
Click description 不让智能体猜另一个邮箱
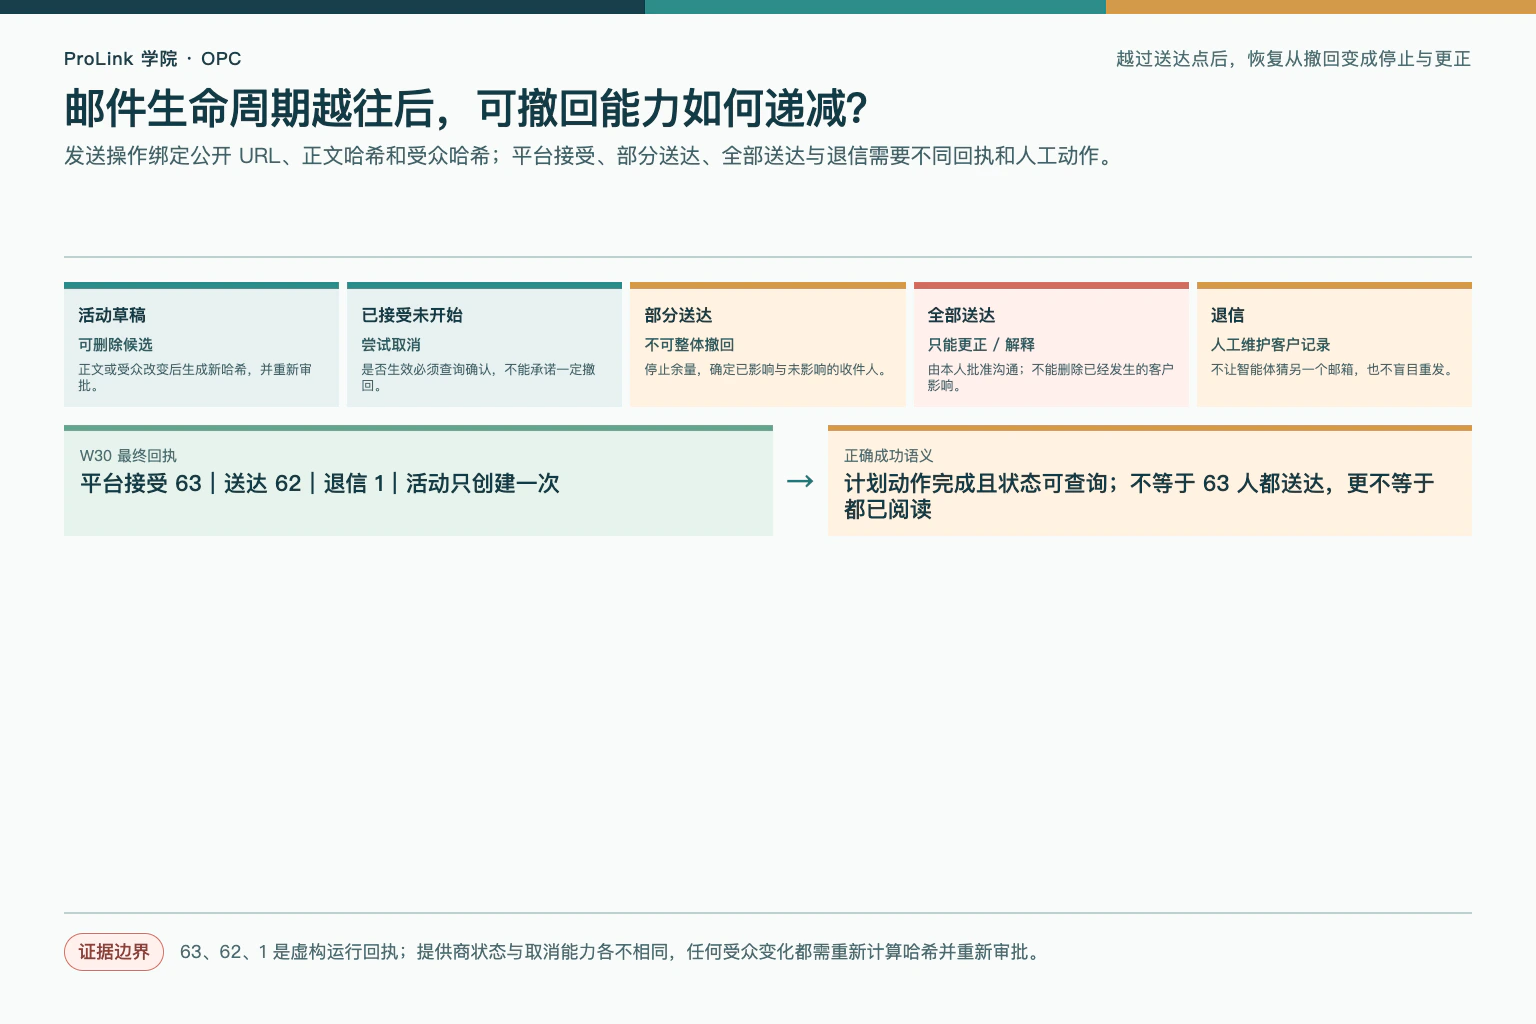pos(1335,370)
